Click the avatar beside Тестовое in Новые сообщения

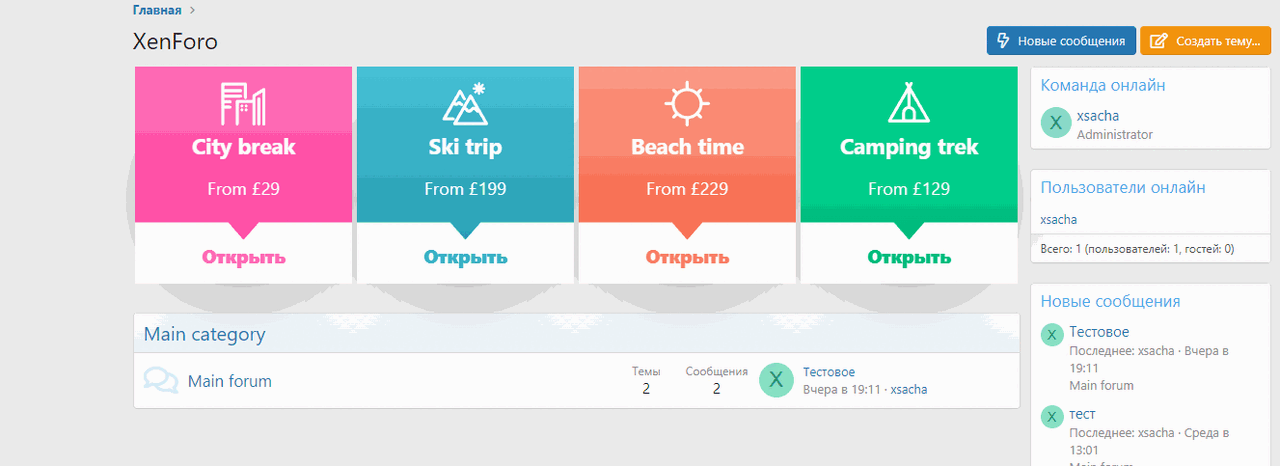click(x=1052, y=335)
